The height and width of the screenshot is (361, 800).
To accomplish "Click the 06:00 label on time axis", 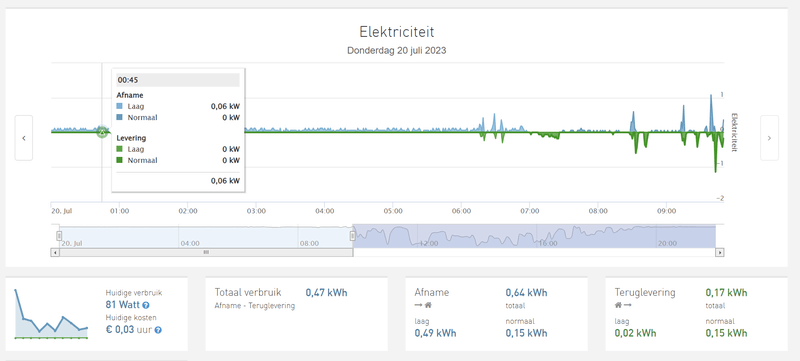I will point(461,211).
